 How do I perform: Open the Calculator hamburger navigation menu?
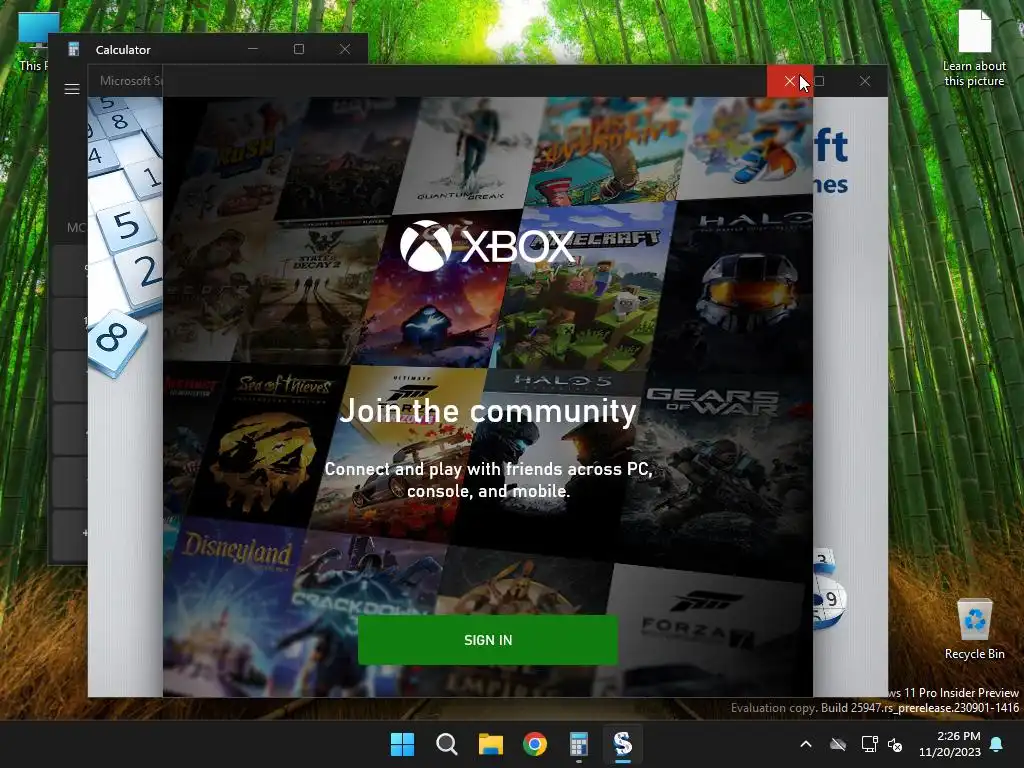(72, 89)
